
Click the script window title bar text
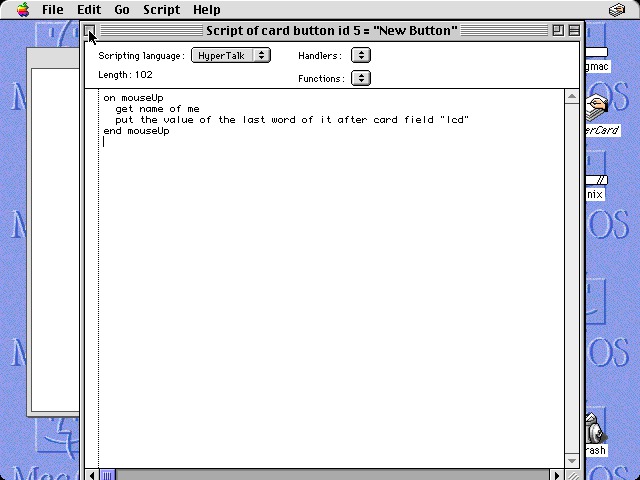331,31
